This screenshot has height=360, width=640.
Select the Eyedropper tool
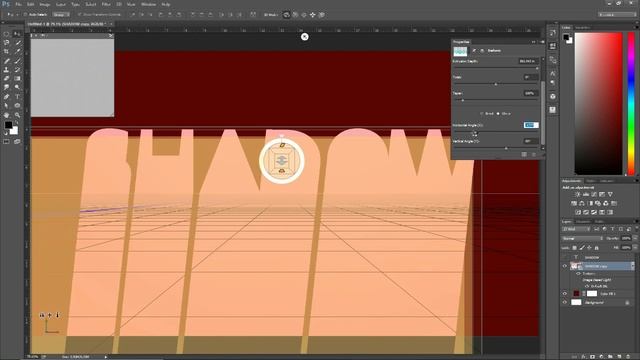point(18,51)
